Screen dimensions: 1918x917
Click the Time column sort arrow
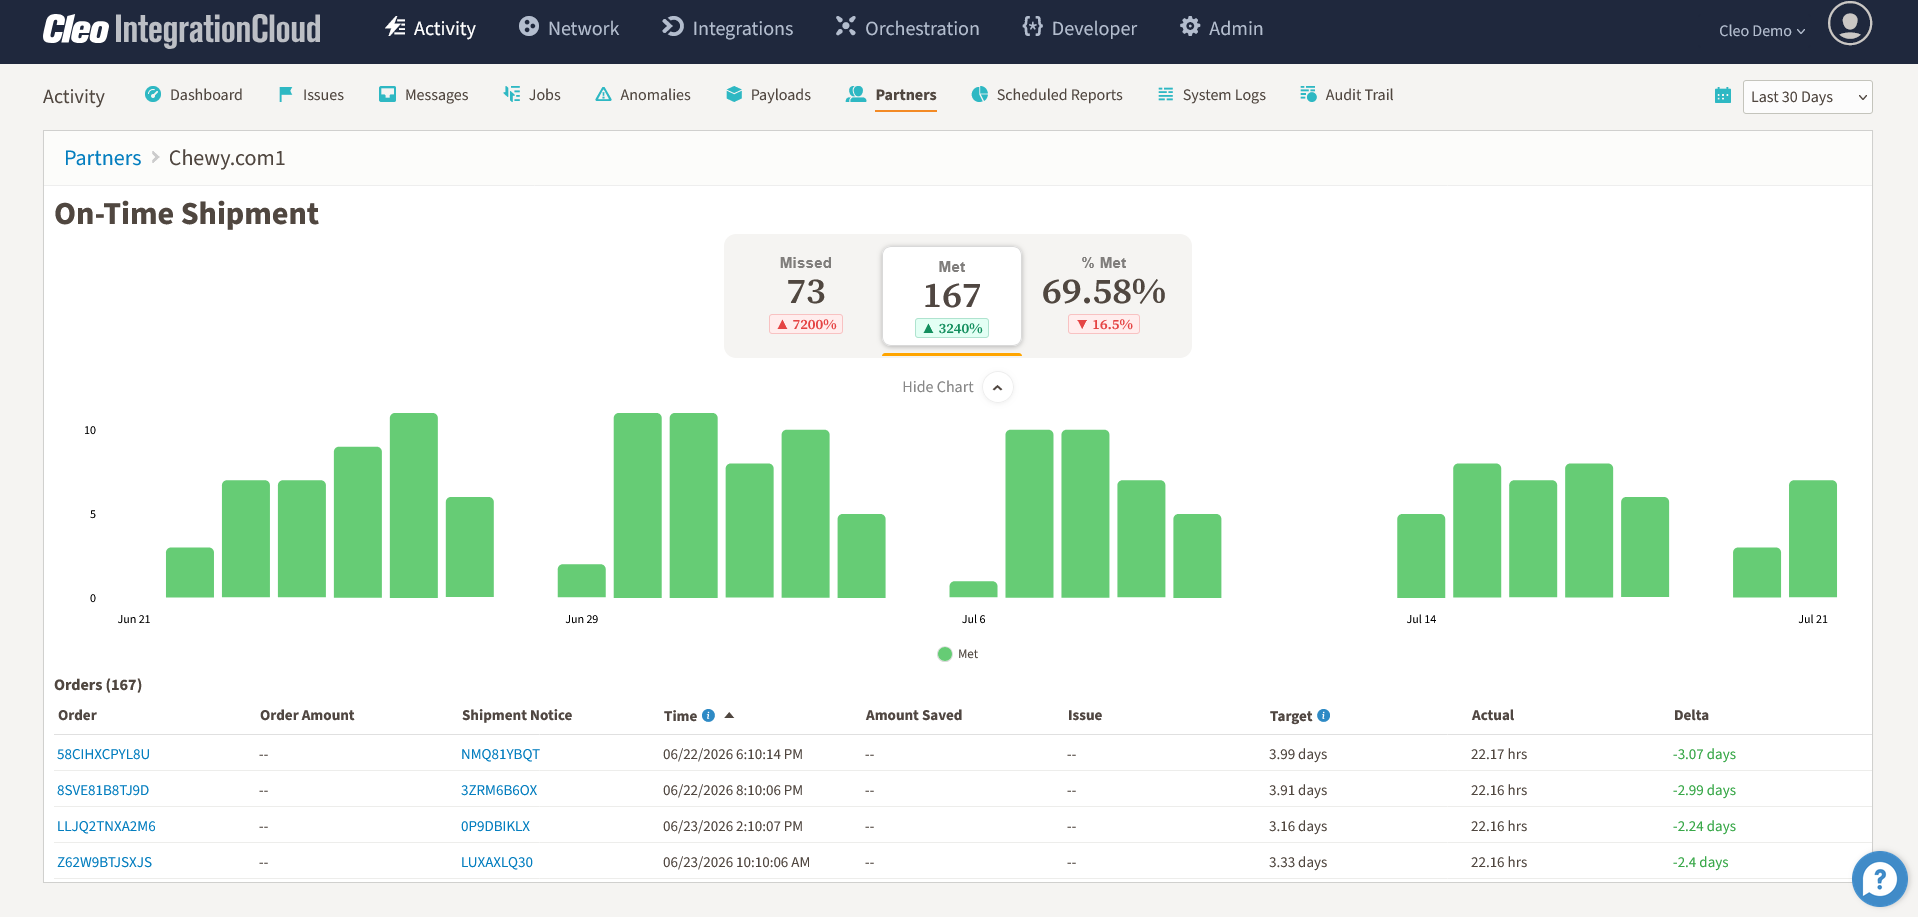click(729, 715)
